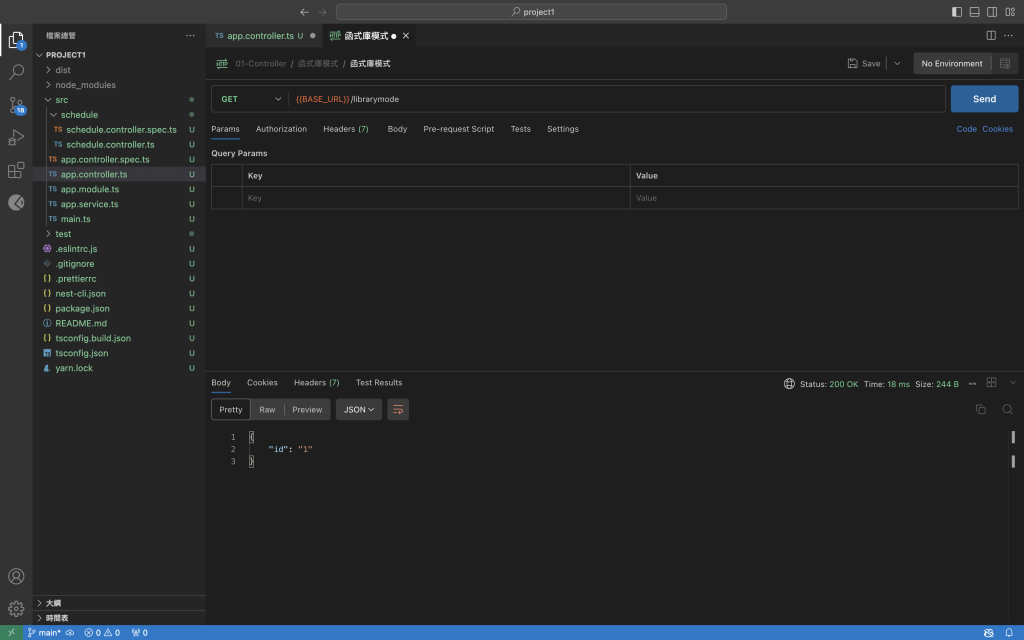
Task: Open the response more options ellipsis
Action: point(972,384)
